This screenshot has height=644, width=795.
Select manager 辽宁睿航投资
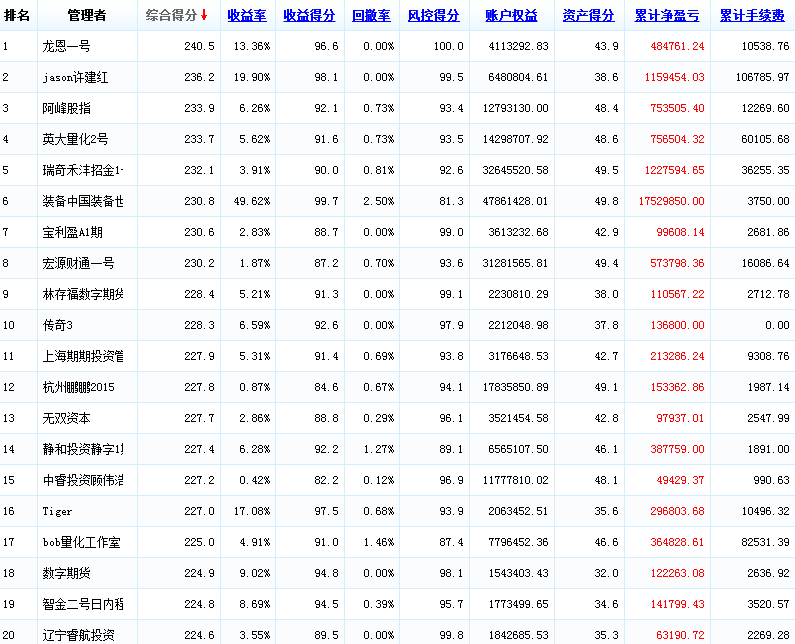pos(79,634)
